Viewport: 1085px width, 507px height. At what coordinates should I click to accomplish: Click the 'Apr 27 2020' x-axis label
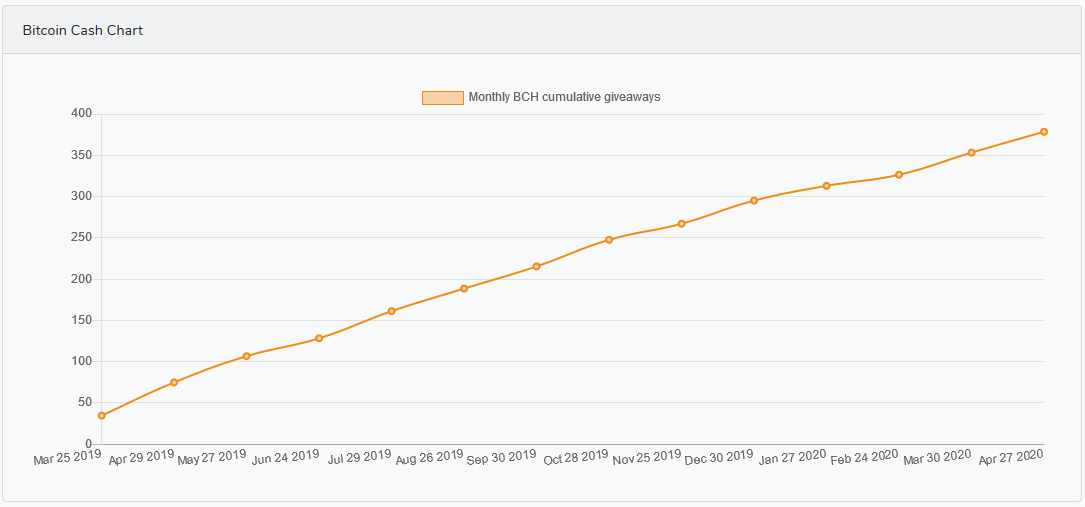coord(1010,458)
